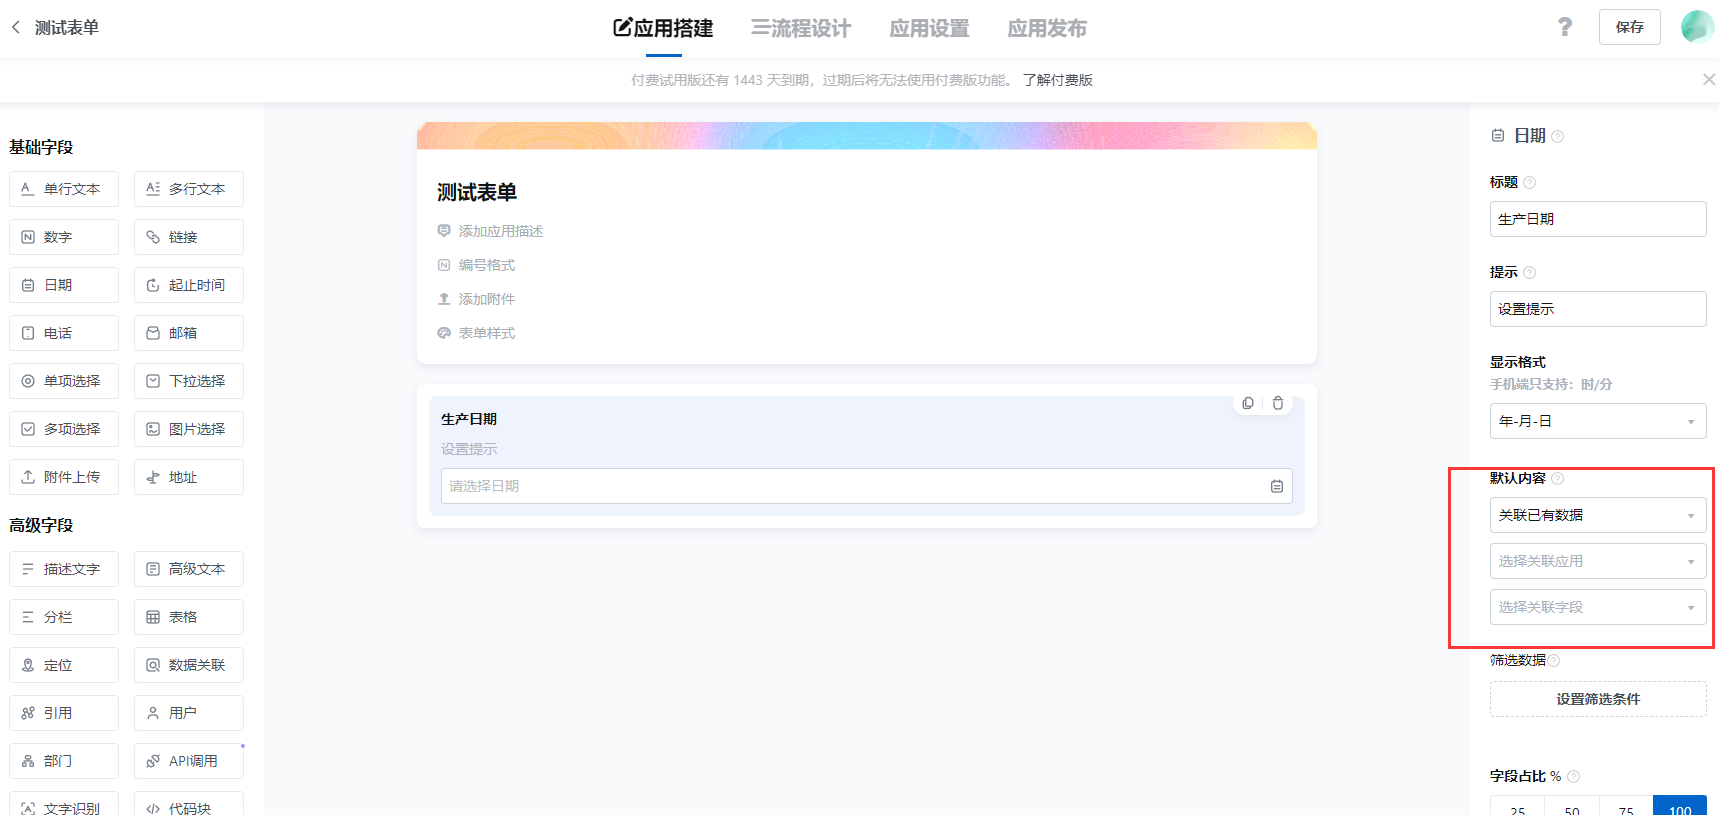
Task: Set field width to 100 percent
Action: (1680, 806)
